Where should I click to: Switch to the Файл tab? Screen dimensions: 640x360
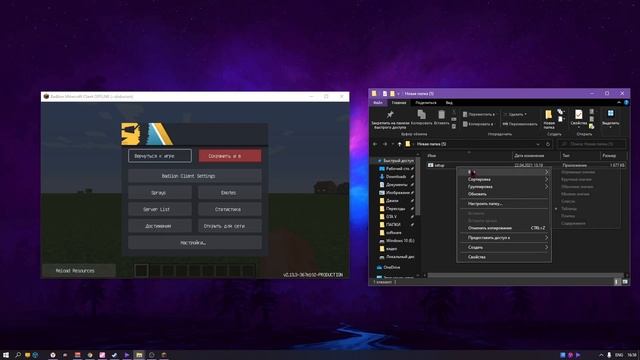[x=378, y=103]
